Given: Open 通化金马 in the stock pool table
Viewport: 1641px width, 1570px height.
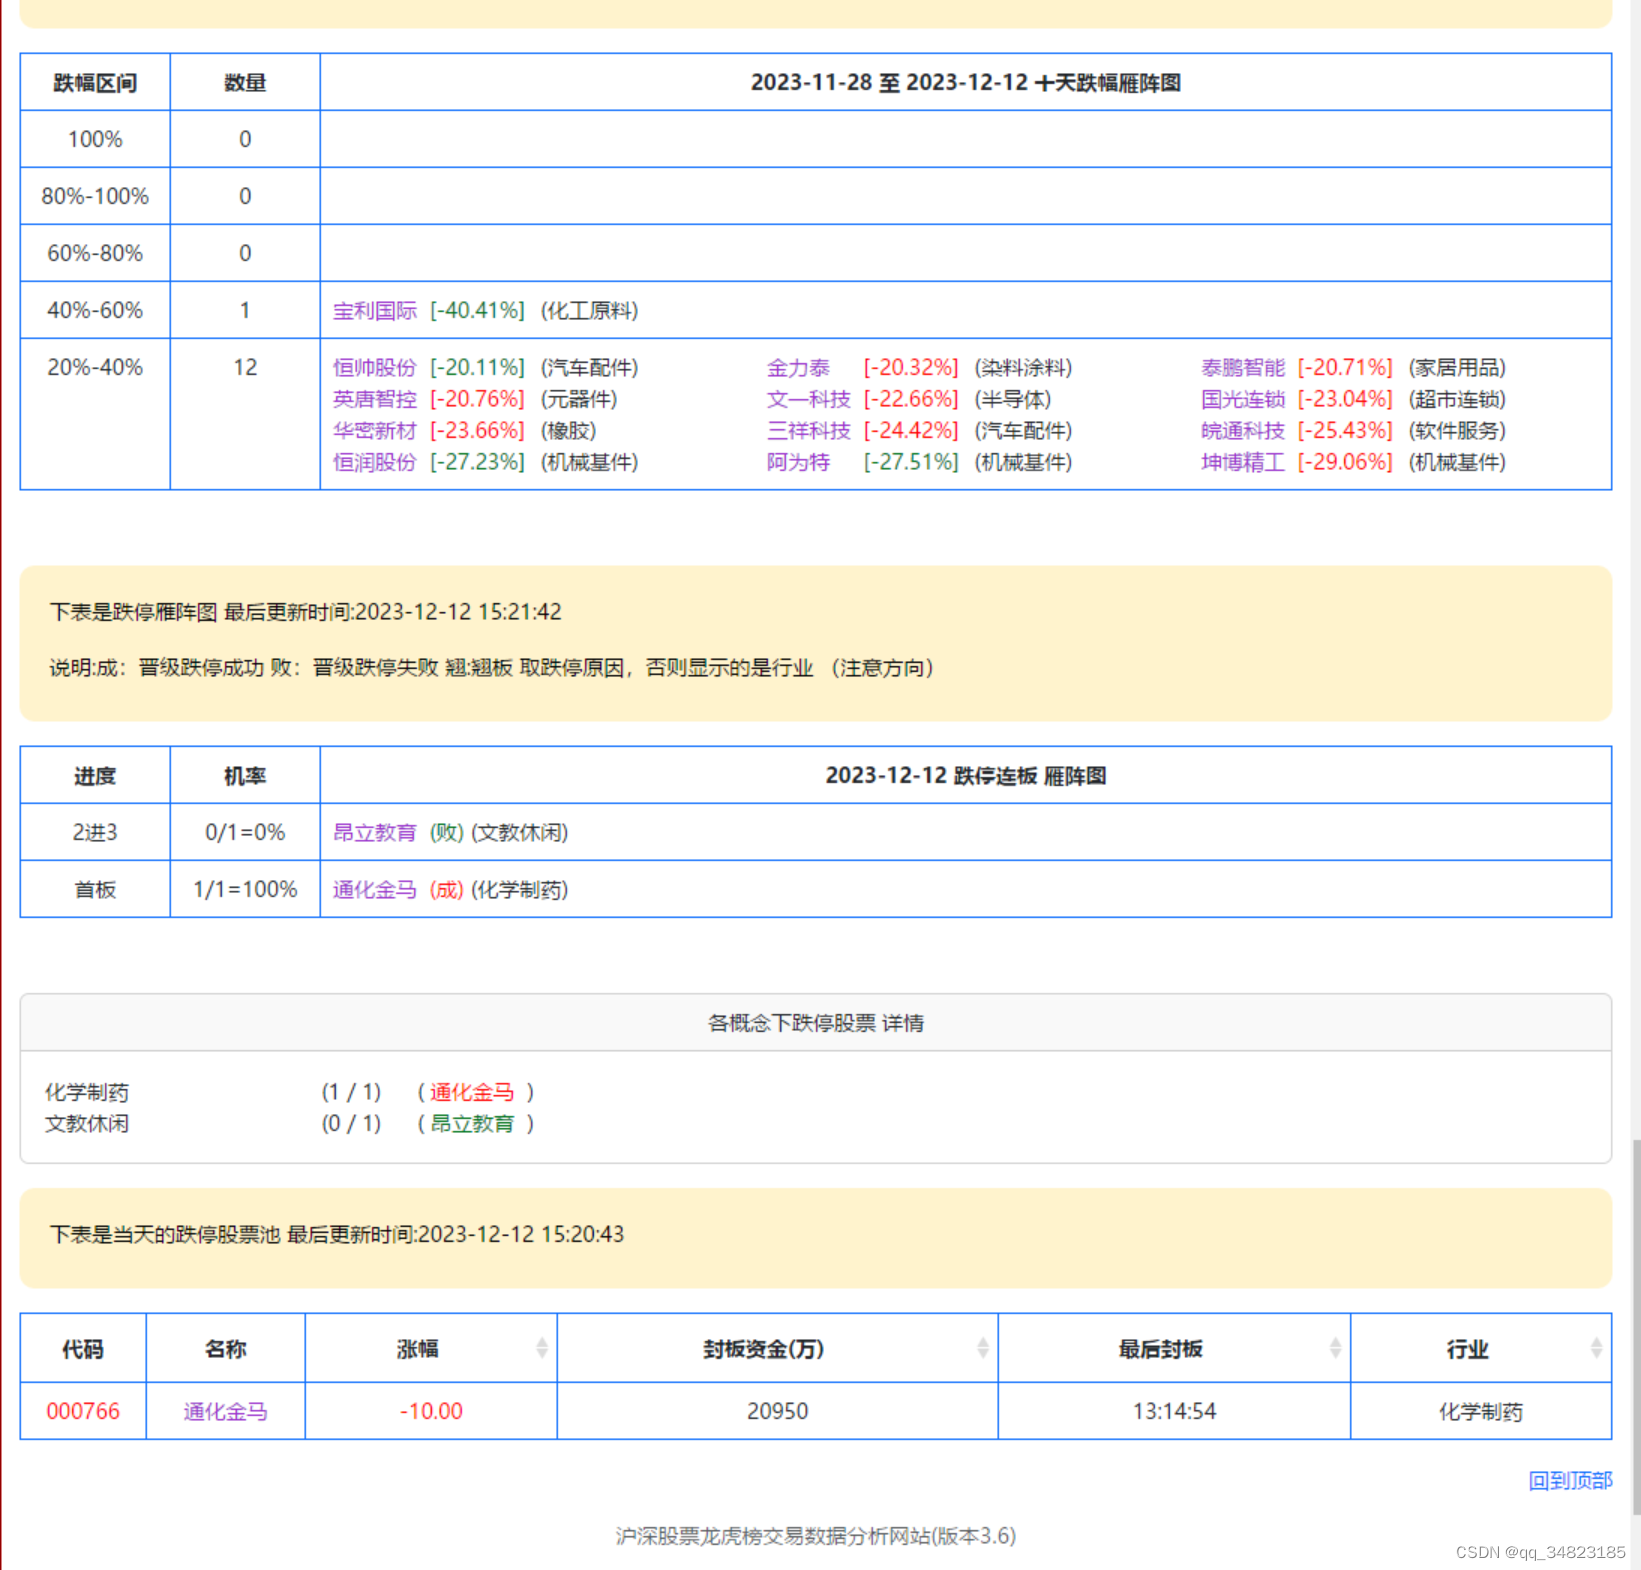Looking at the screenshot, I should (225, 1412).
